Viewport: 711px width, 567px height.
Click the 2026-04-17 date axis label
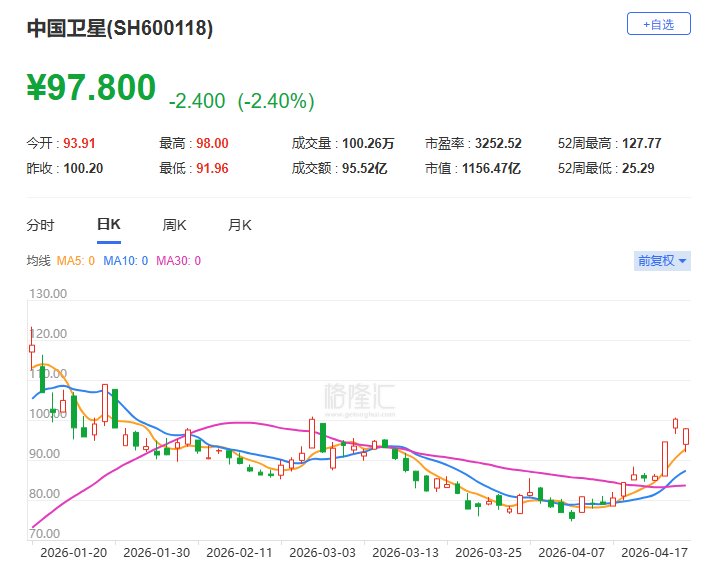coord(654,553)
